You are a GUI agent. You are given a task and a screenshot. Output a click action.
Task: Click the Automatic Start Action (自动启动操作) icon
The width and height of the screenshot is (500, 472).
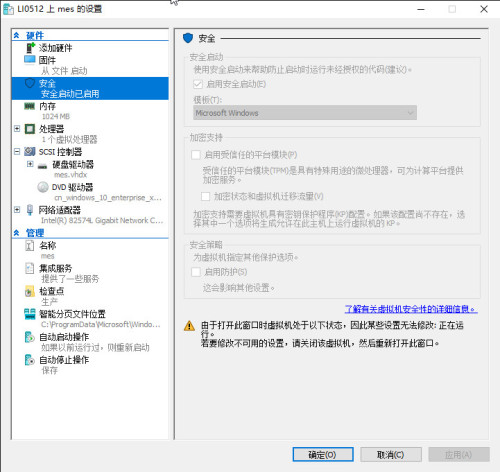pos(30,337)
